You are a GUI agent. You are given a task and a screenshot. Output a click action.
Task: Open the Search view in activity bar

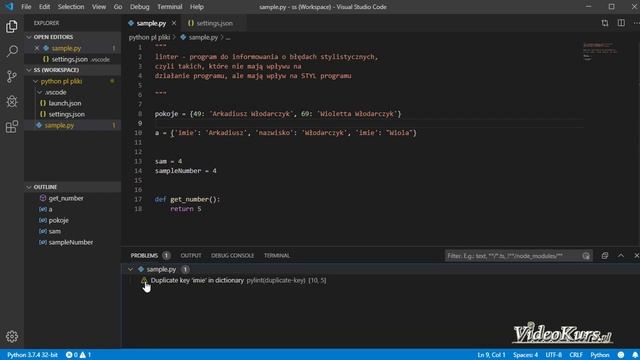tap(12, 51)
